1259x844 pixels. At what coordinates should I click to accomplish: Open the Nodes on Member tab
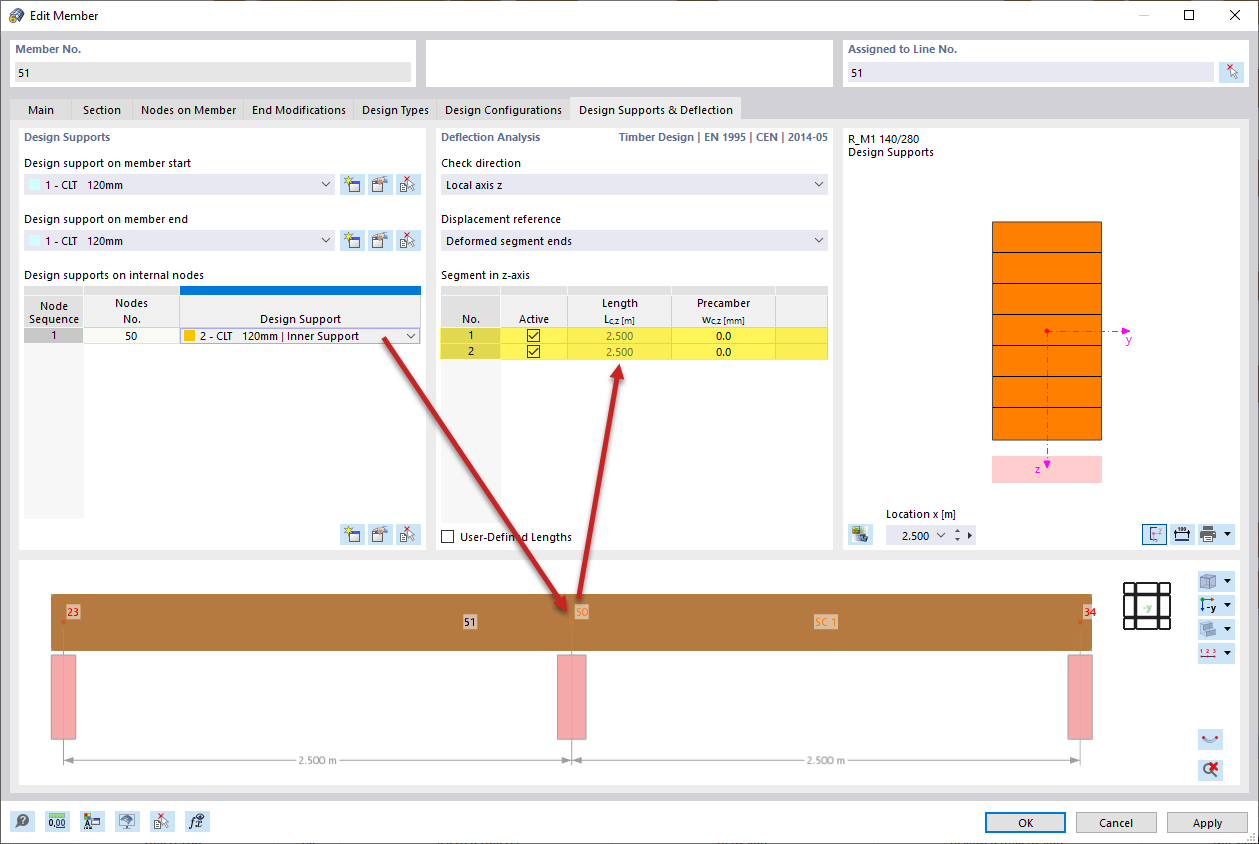click(x=189, y=110)
